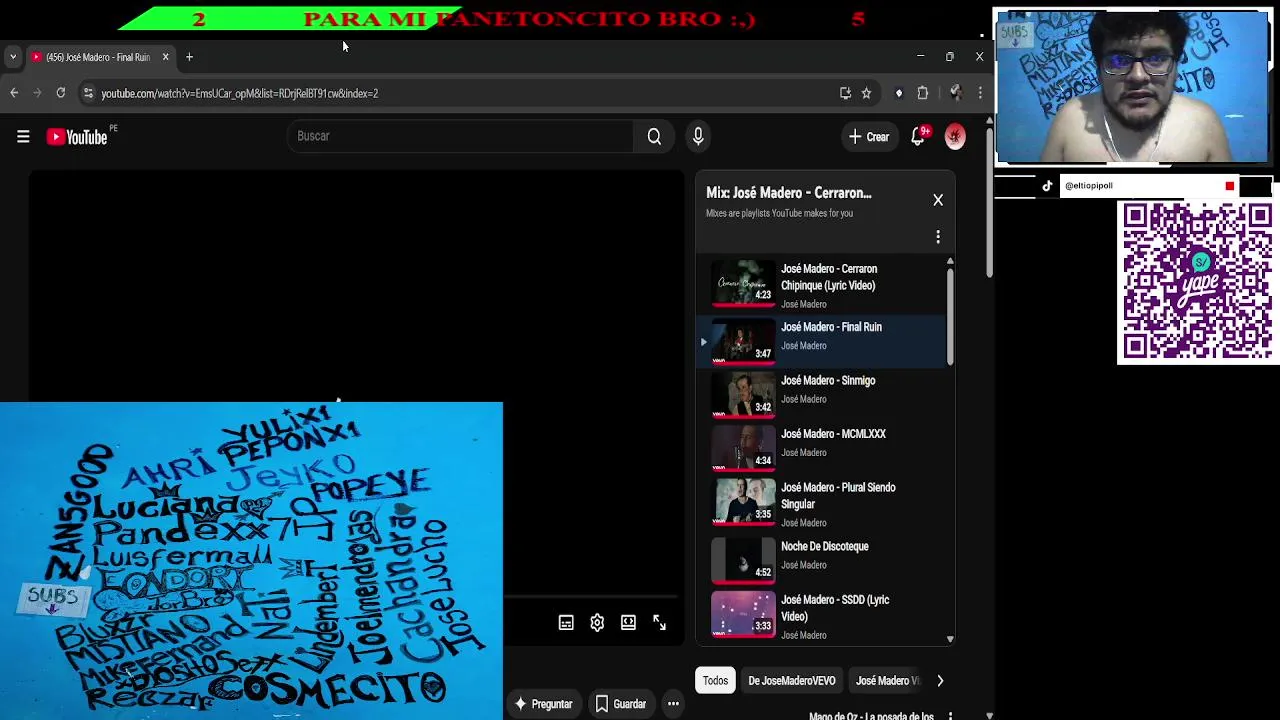Play José Madero - SSDD (Lyric Video)
This screenshot has width=1280, height=720.
coord(821,615)
